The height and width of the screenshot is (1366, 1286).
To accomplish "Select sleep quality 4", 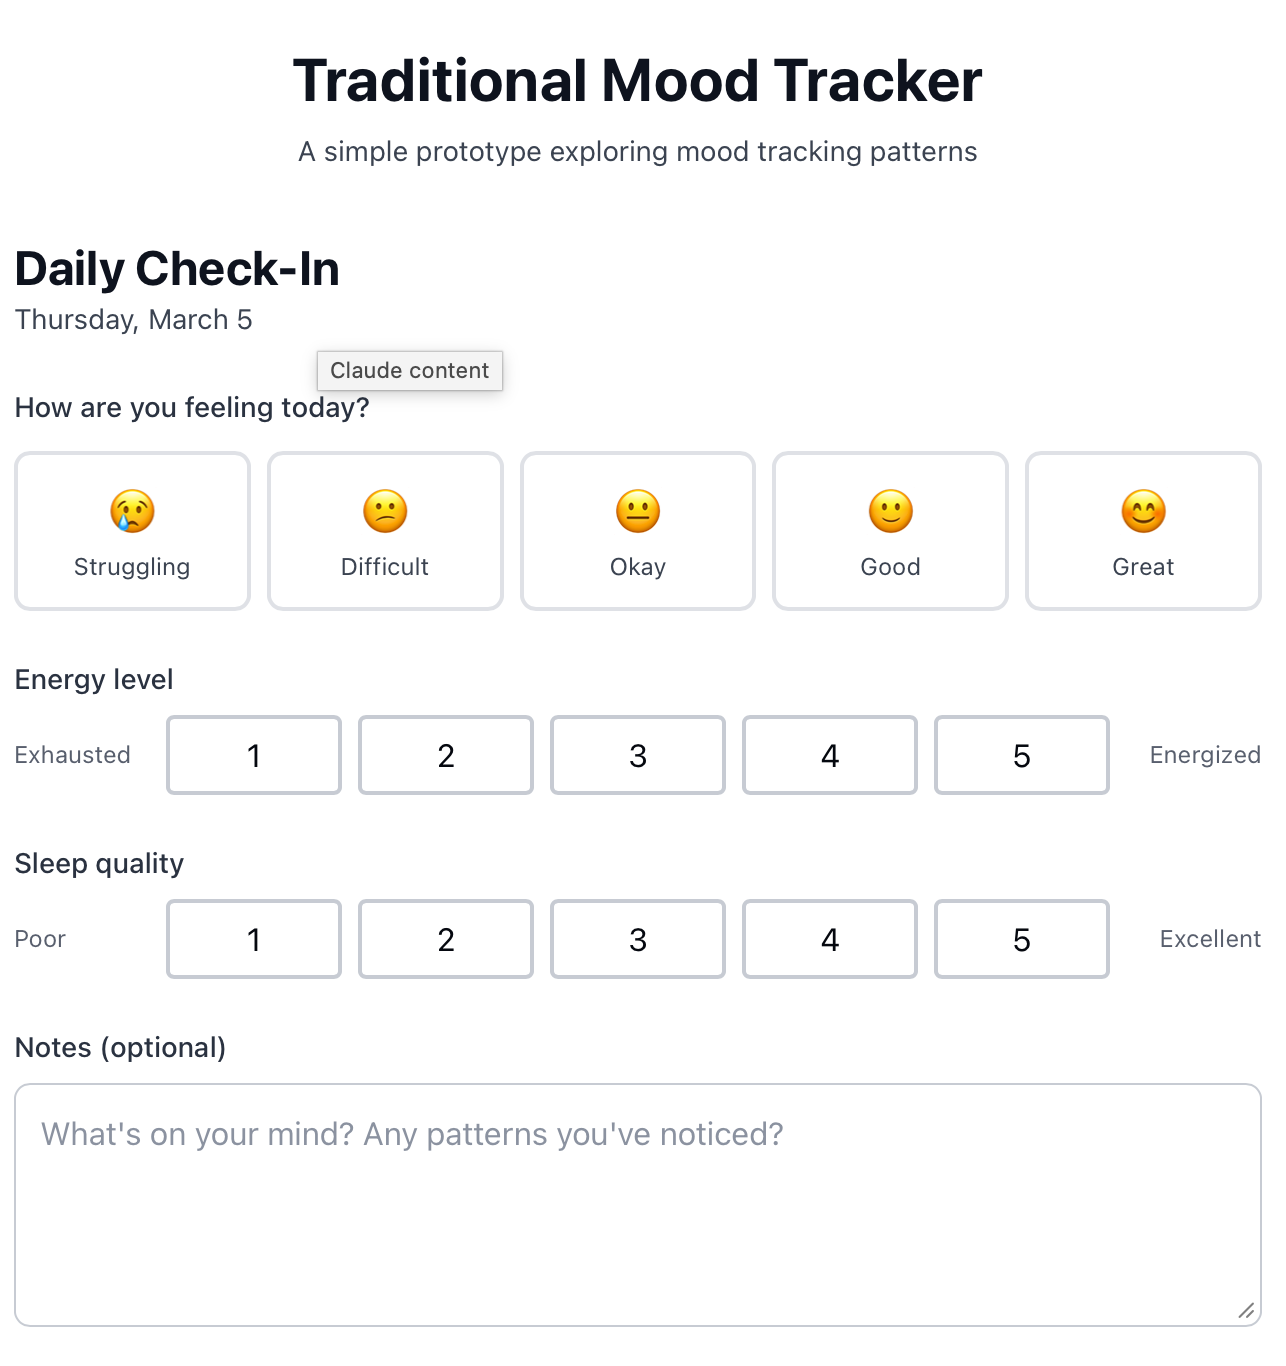I will pos(830,939).
